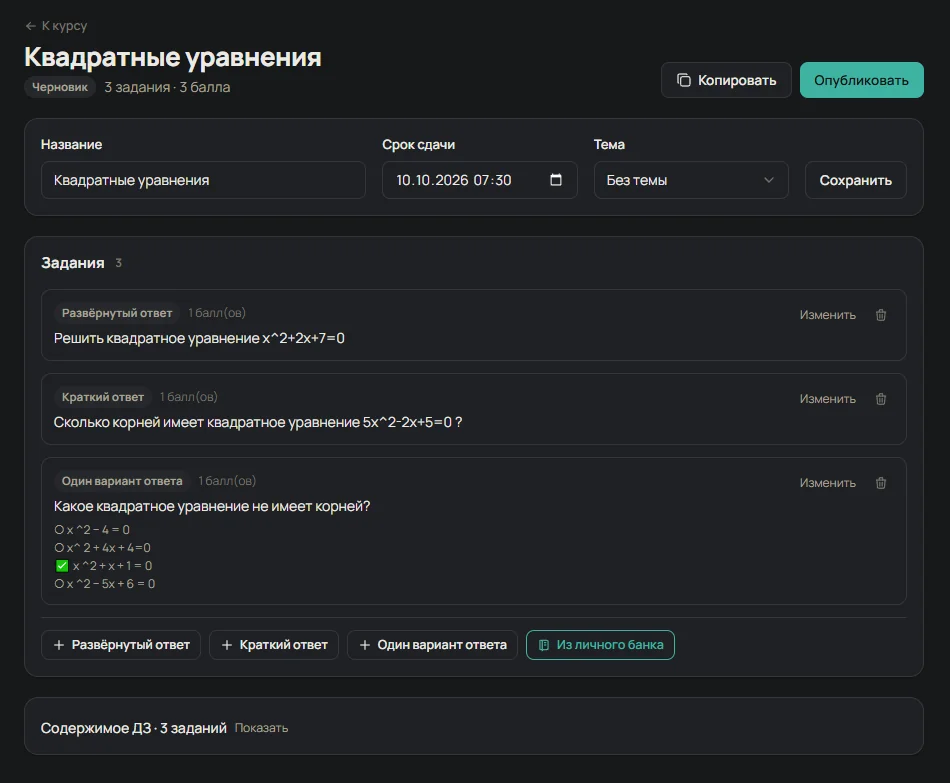Click the copy icon inside the Копировать button
950x783 pixels.
pos(683,80)
